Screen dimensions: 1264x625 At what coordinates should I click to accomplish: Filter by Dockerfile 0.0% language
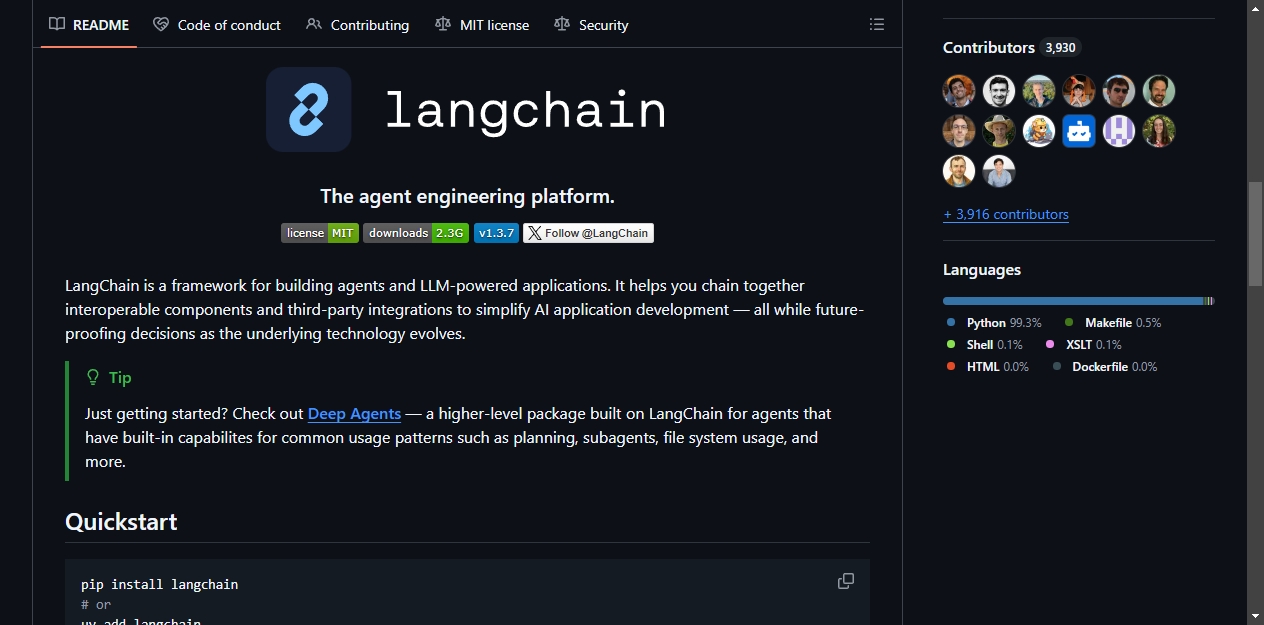[x=1105, y=367]
